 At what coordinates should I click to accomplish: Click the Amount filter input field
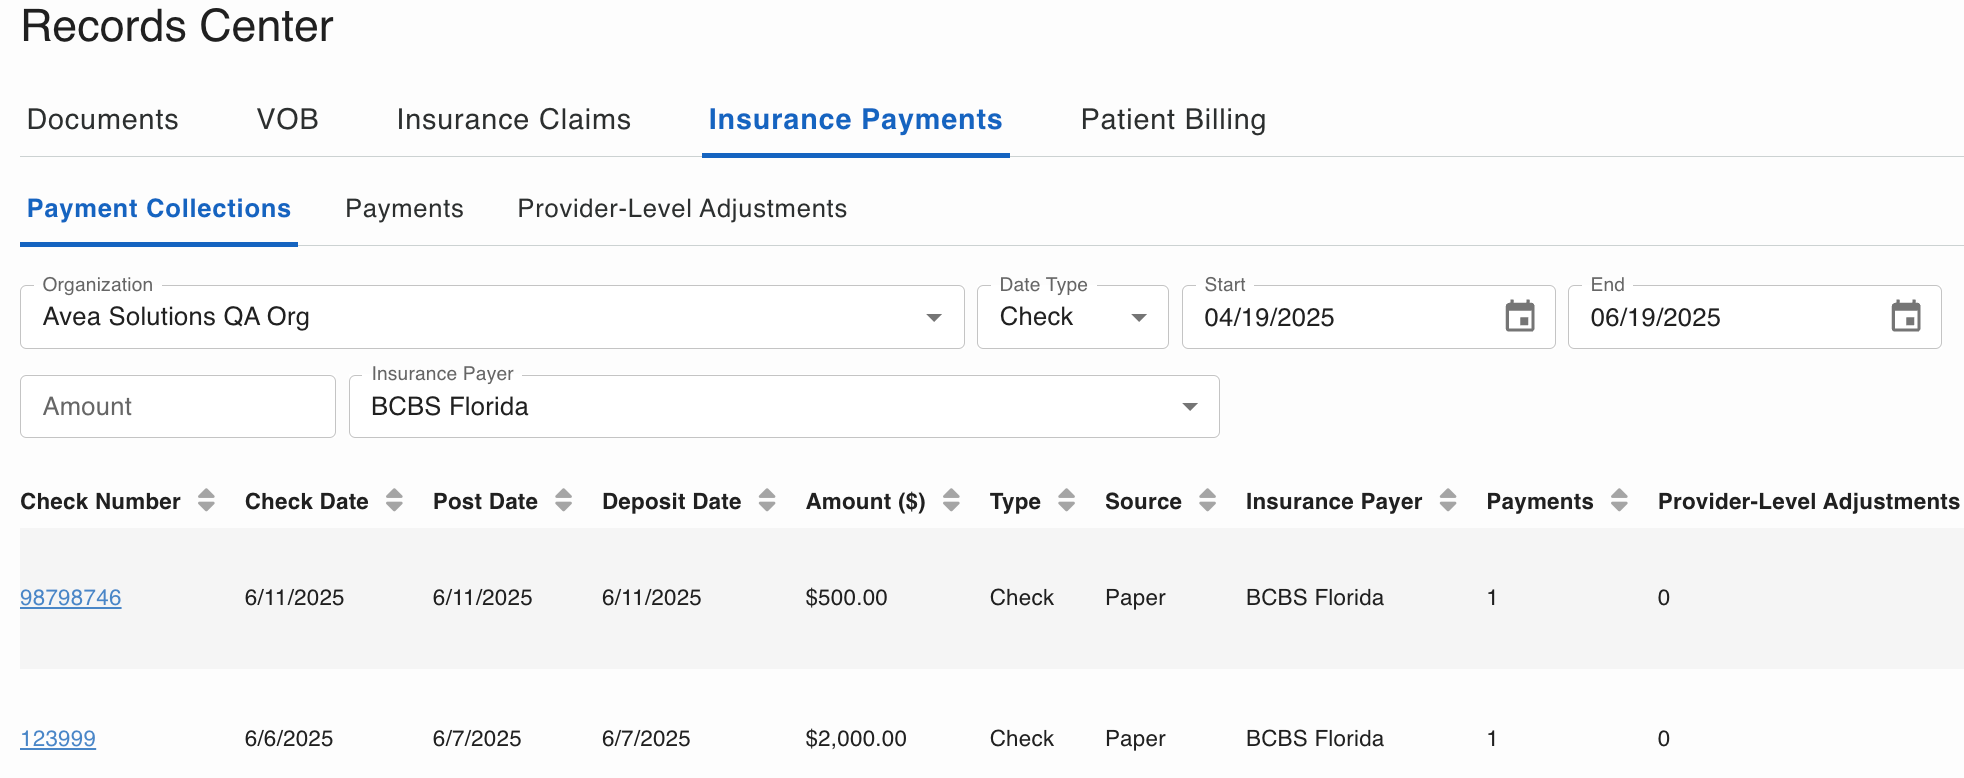pyautogui.click(x=178, y=407)
